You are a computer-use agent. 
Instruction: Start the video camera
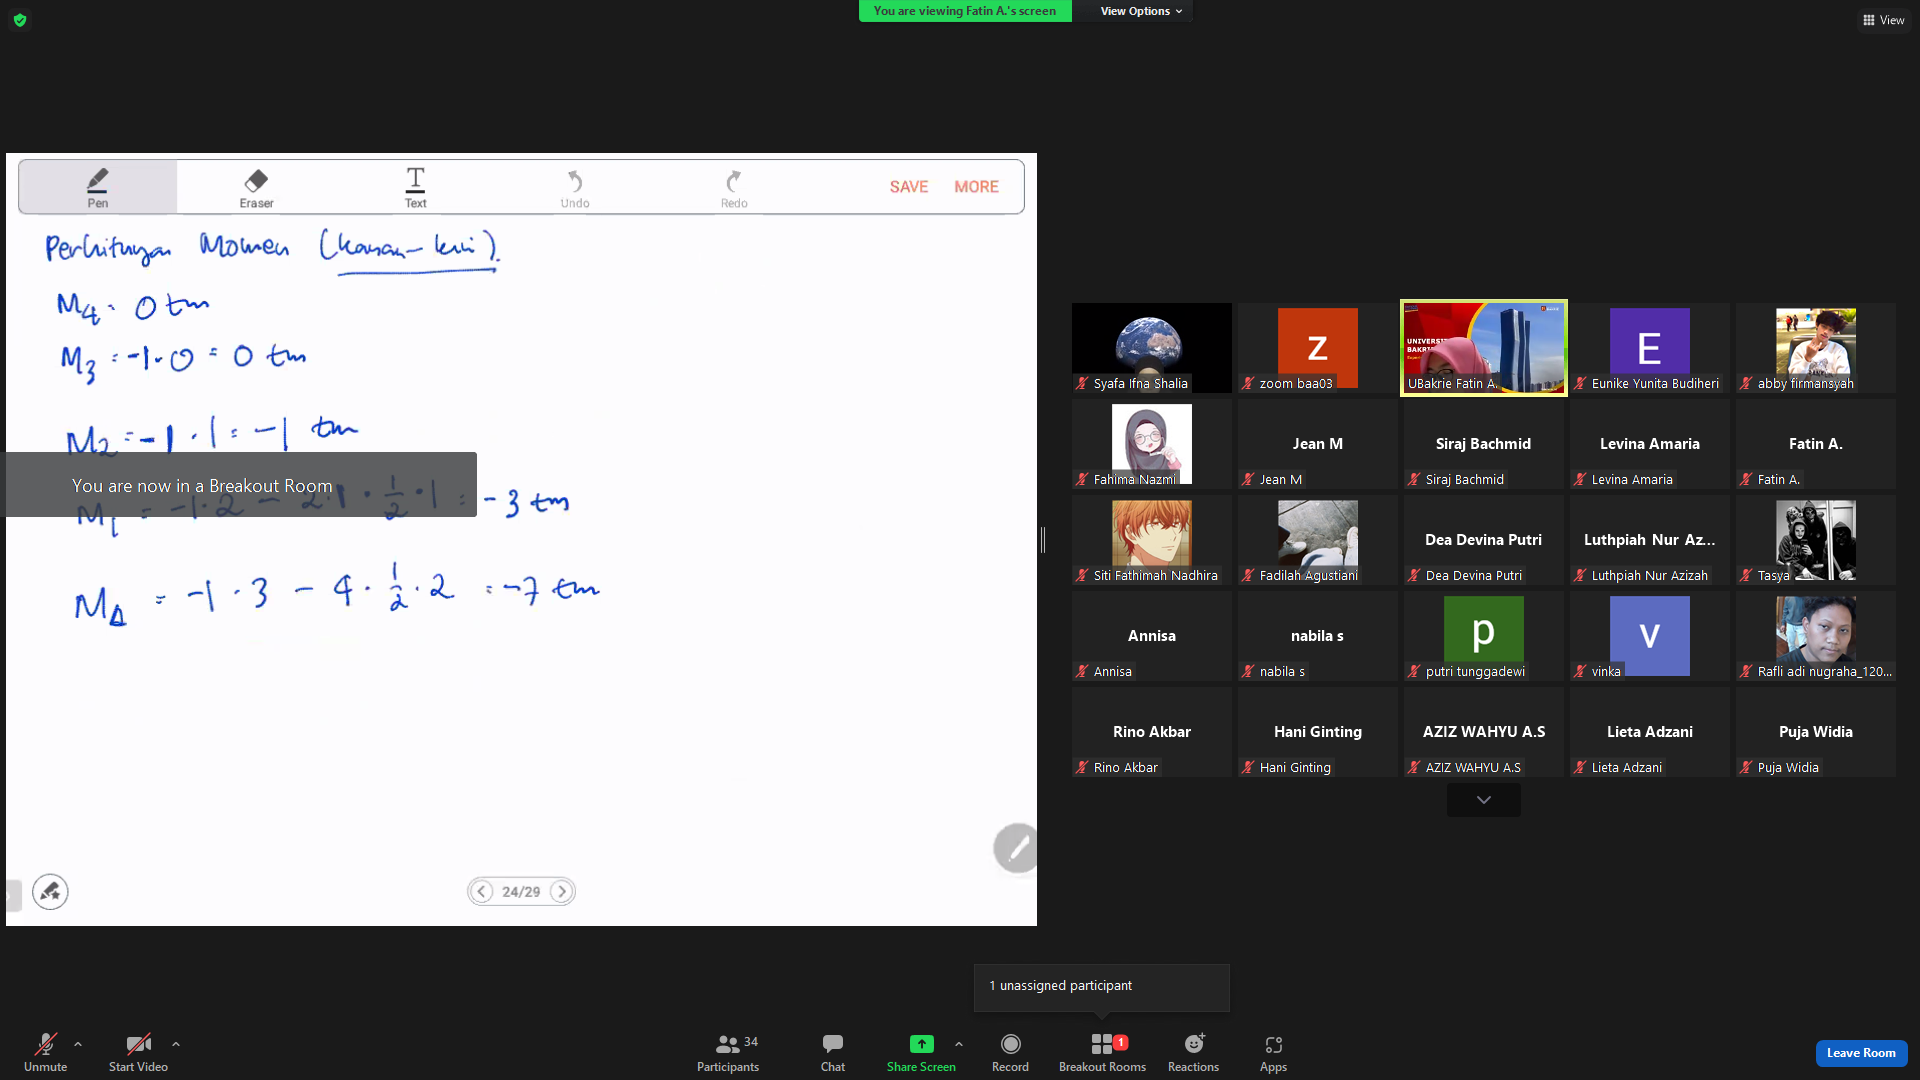138,1053
